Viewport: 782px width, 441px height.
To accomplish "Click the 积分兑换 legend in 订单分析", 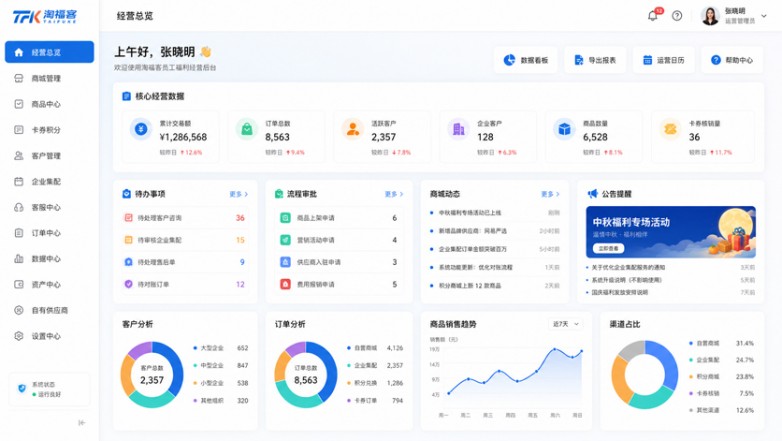I will pyautogui.click(x=375, y=383).
